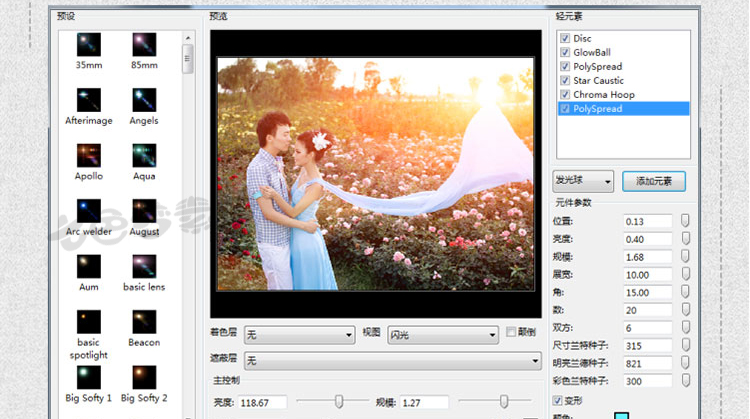Click the 彩色兰特种子 field 300
Viewport: 750px width, 419px height.
pyautogui.click(x=648, y=381)
